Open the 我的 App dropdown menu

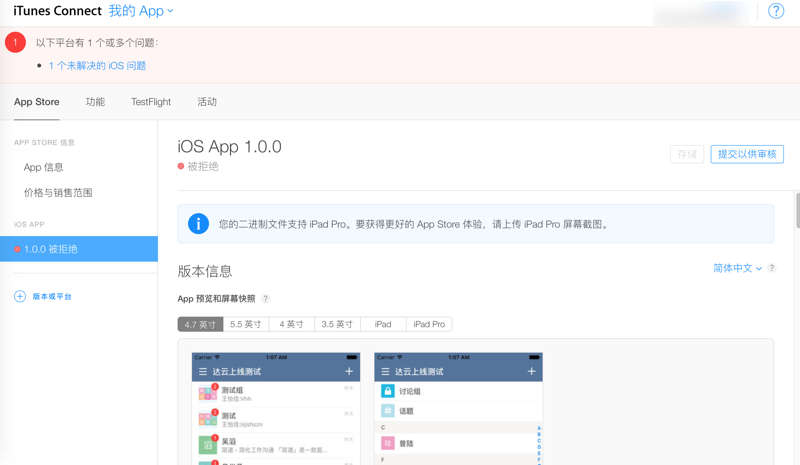coord(141,11)
